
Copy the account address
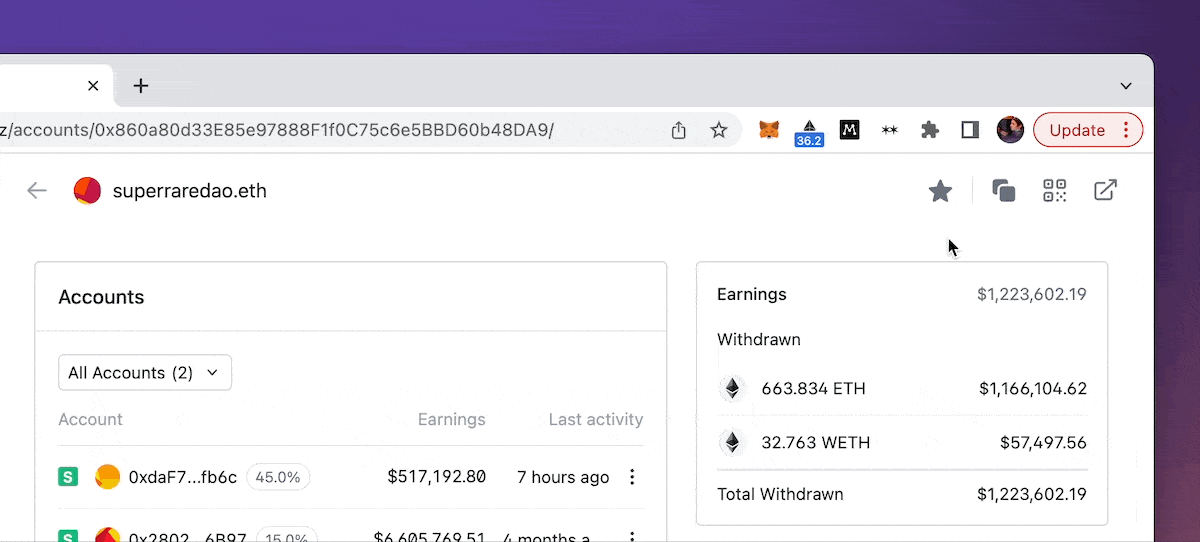[1004, 190]
